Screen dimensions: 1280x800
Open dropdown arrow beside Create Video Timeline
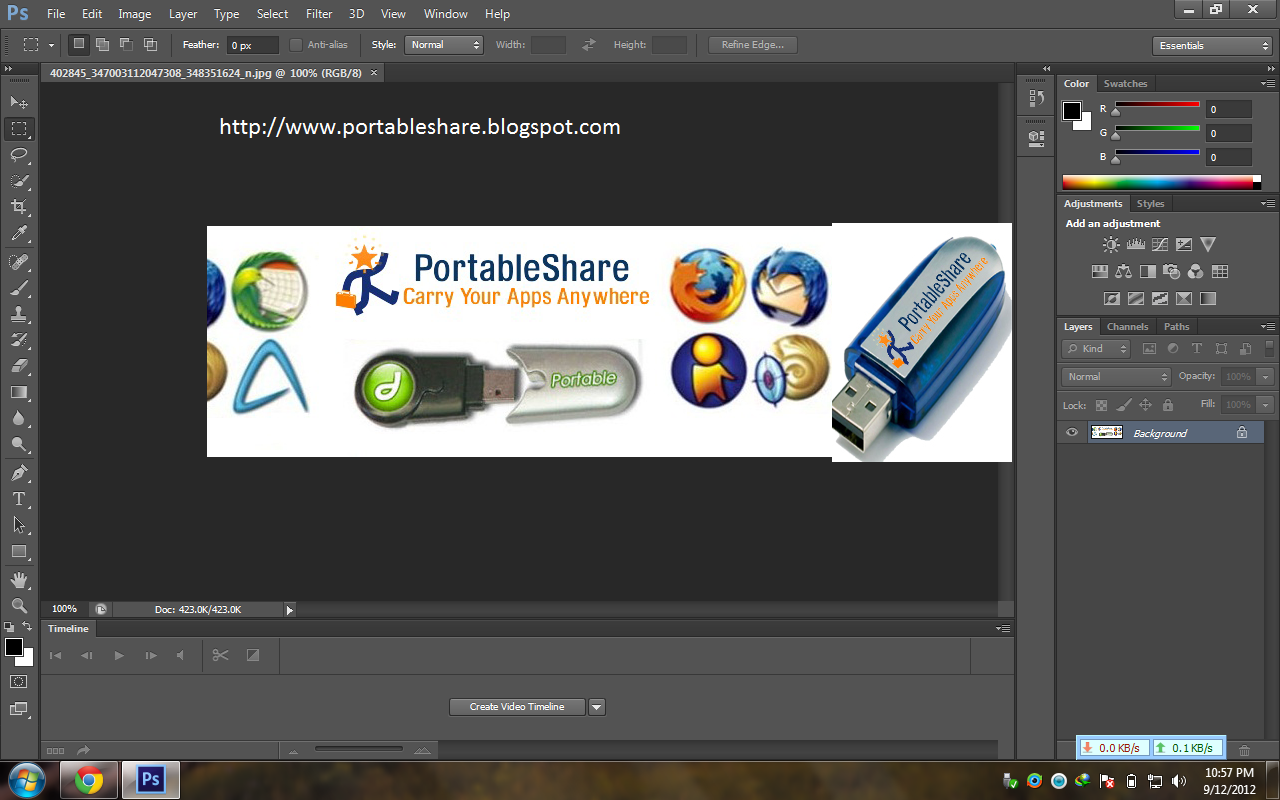point(597,707)
